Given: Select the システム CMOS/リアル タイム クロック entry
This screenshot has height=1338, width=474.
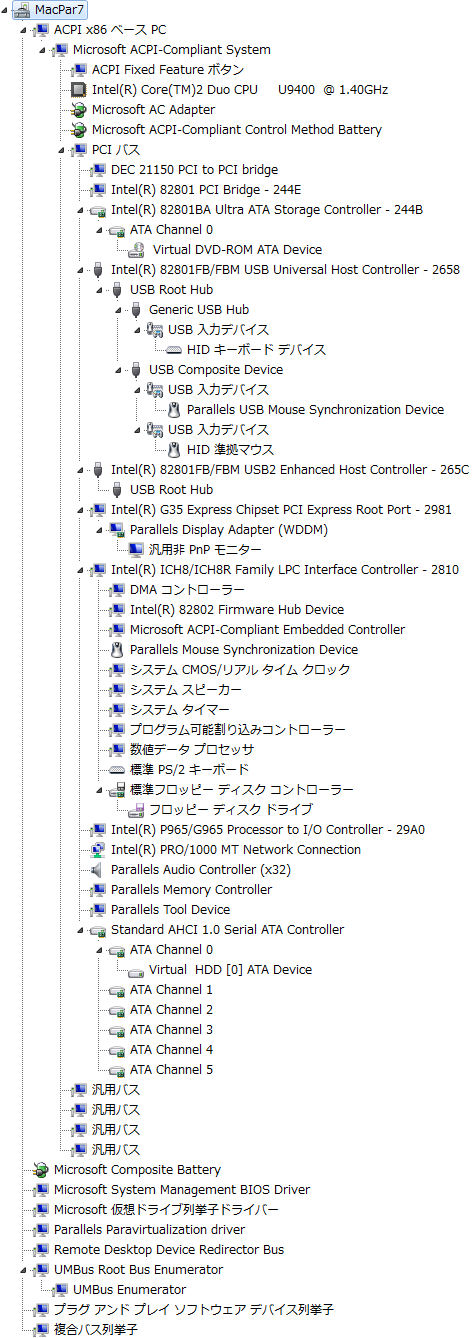Looking at the screenshot, I should point(240,670).
